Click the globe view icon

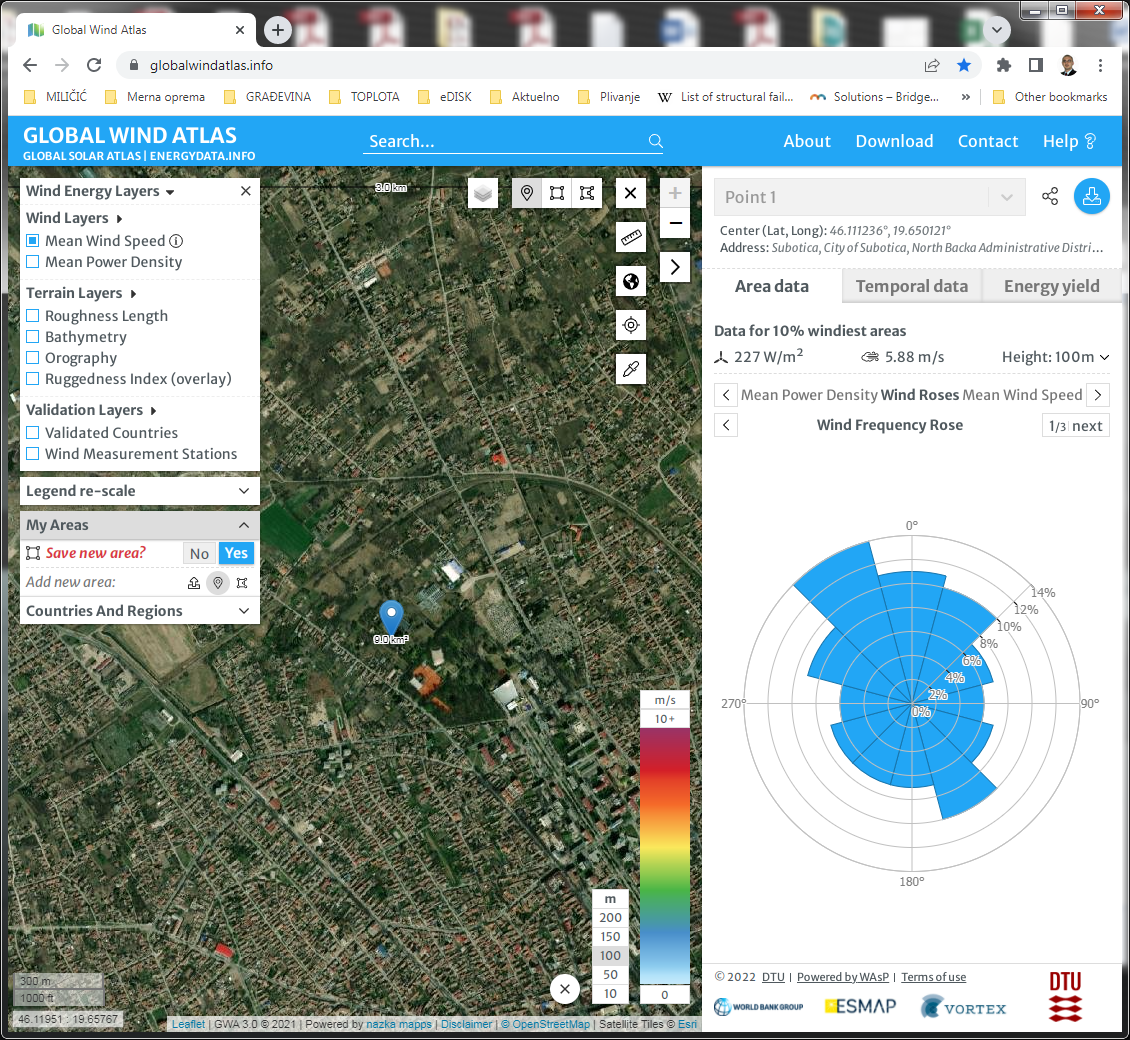(x=630, y=281)
